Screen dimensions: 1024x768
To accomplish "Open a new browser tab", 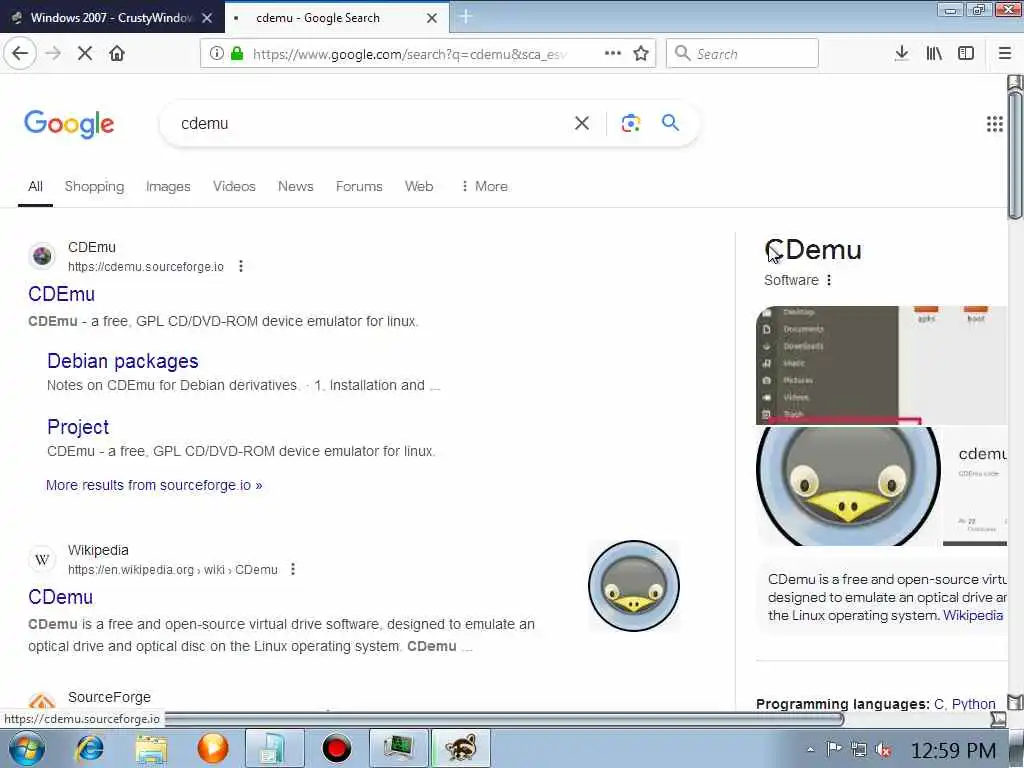I will (466, 17).
